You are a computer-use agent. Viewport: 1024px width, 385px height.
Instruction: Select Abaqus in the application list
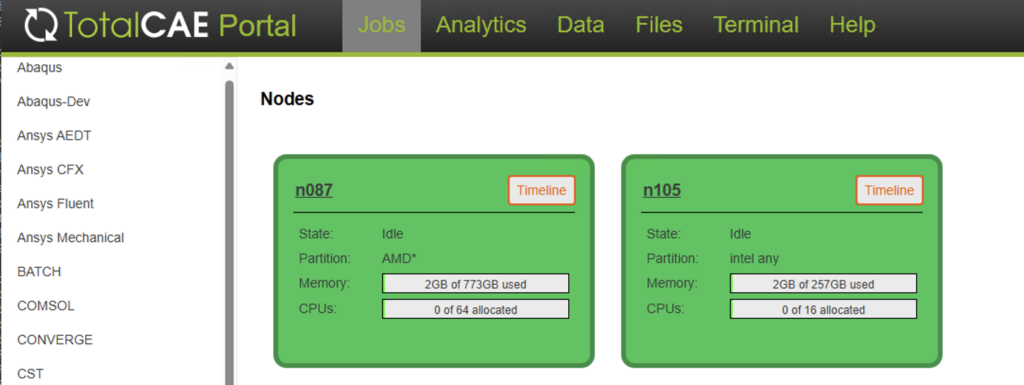click(40, 67)
